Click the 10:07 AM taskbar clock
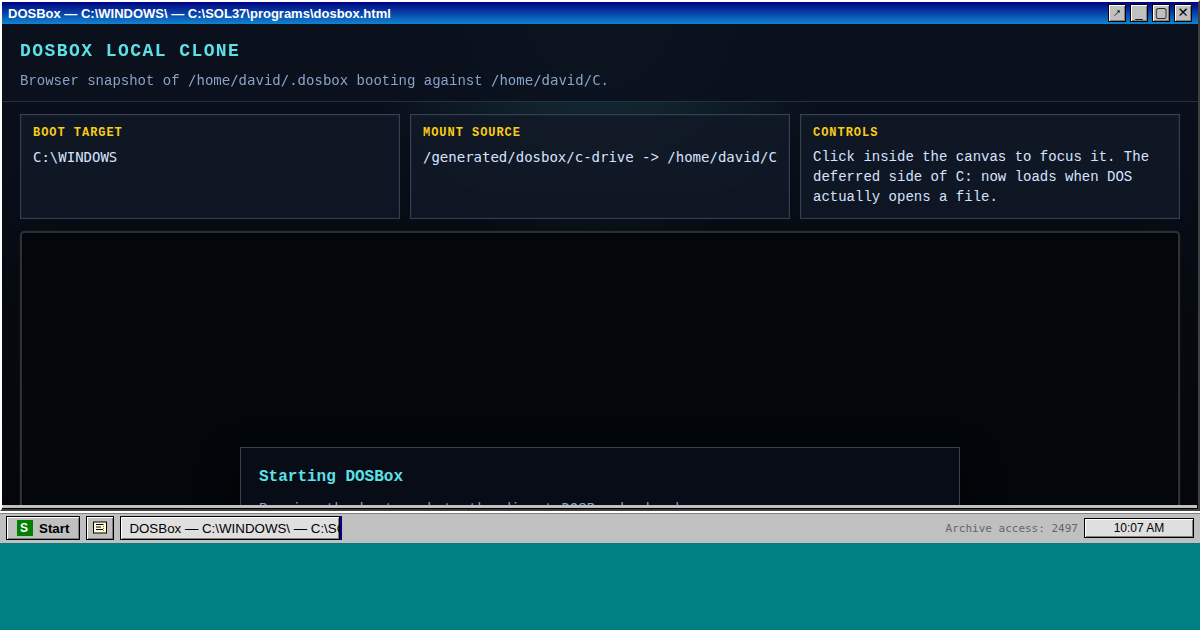The width and height of the screenshot is (1200, 630). pyautogui.click(x=1138, y=528)
